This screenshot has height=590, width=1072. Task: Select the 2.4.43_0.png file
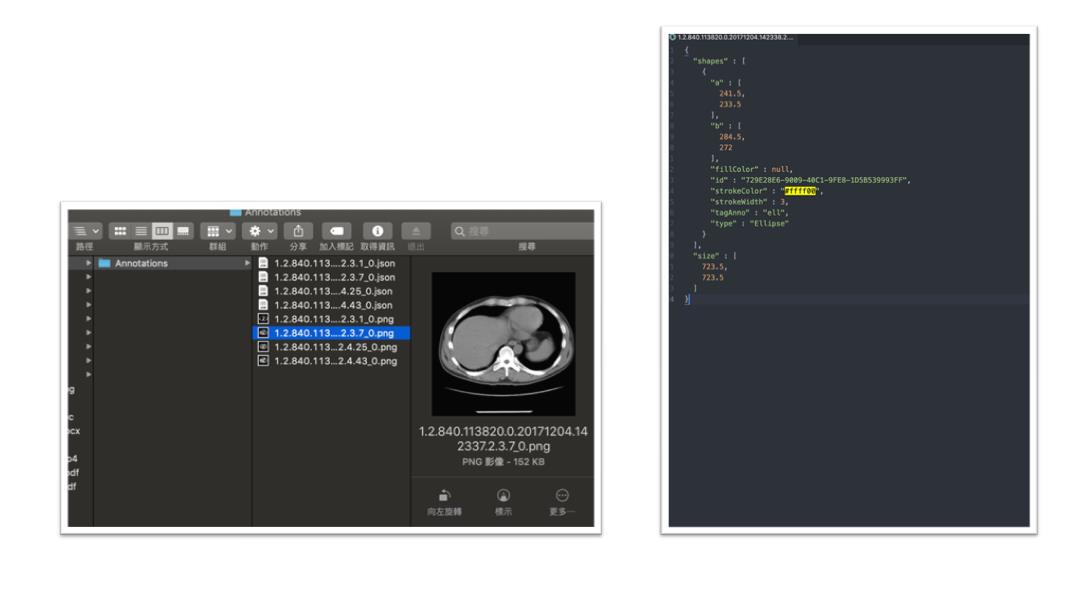[x=335, y=361]
